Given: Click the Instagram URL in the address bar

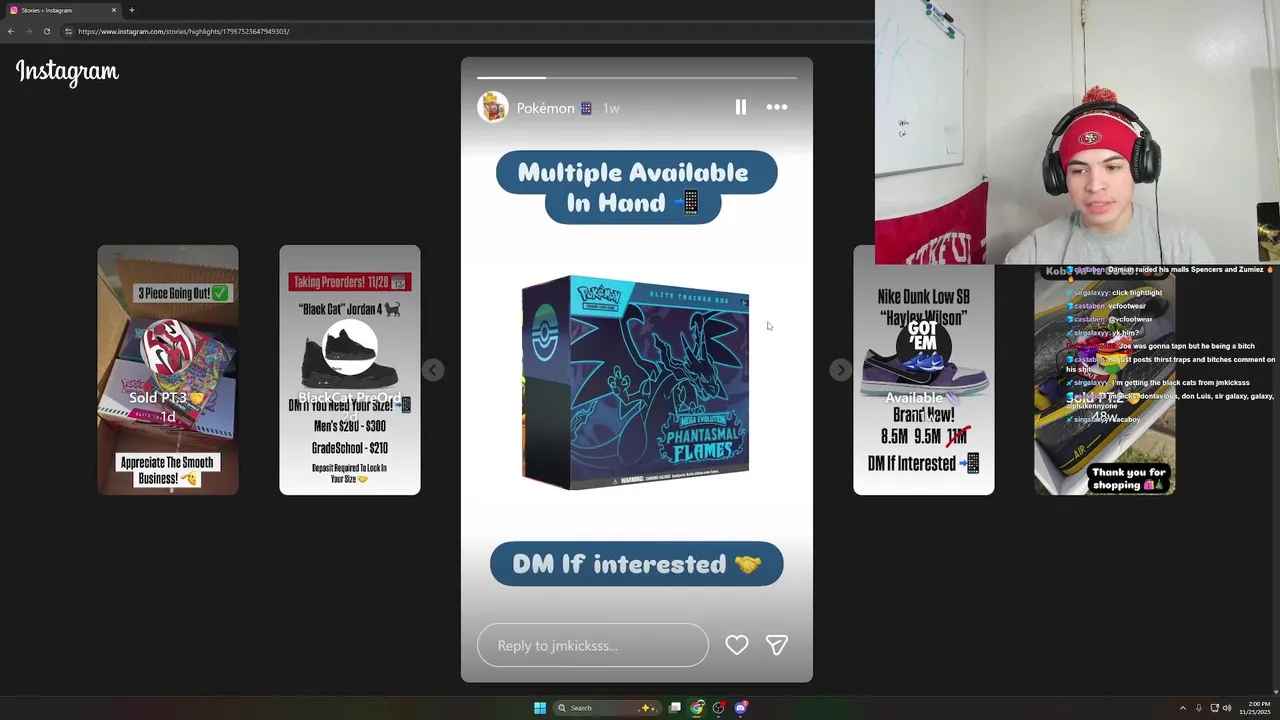Looking at the screenshot, I should click(184, 31).
